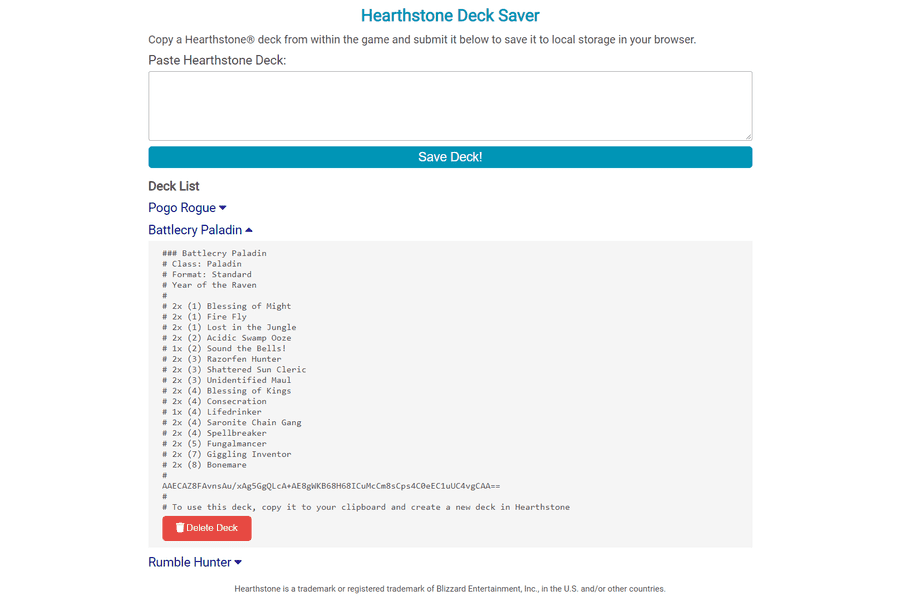Image resolution: width=899 pixels, height=600 pixels.
Task: Collapse the Battlecry Paladin deck
Action: (x=200, y=230)
